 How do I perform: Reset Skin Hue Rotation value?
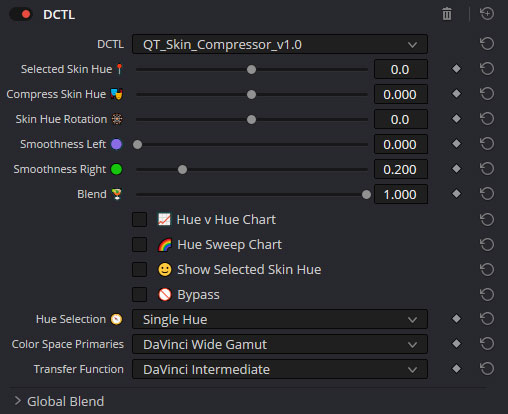487,119
